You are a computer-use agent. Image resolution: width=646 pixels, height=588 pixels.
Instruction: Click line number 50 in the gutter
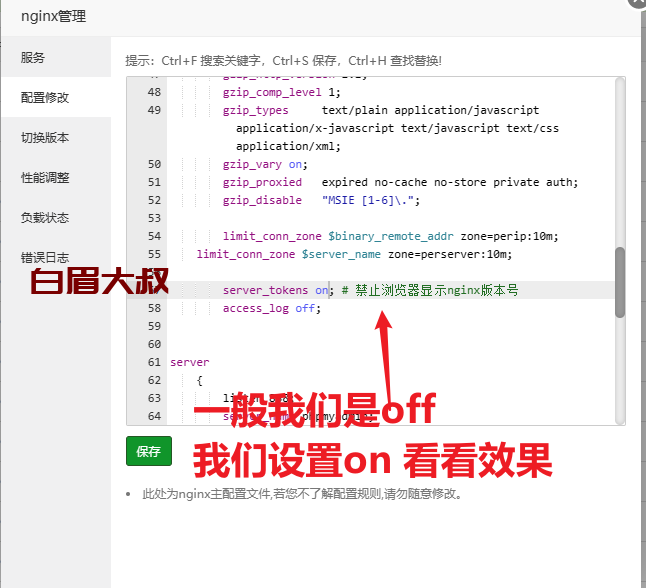click(x=154, y=164)
